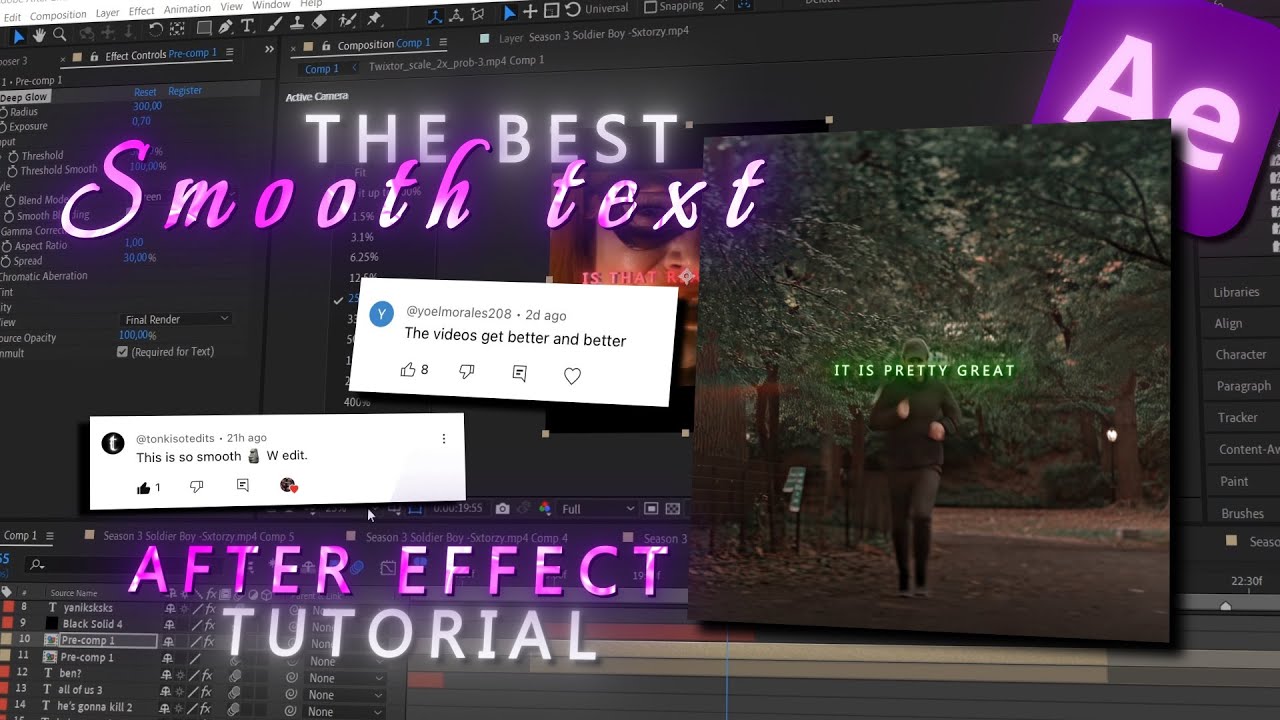The image size is (1280, 720).
Task: Select 400% in the zoom list
Action: pyautogui.click(x=356, y=402)
